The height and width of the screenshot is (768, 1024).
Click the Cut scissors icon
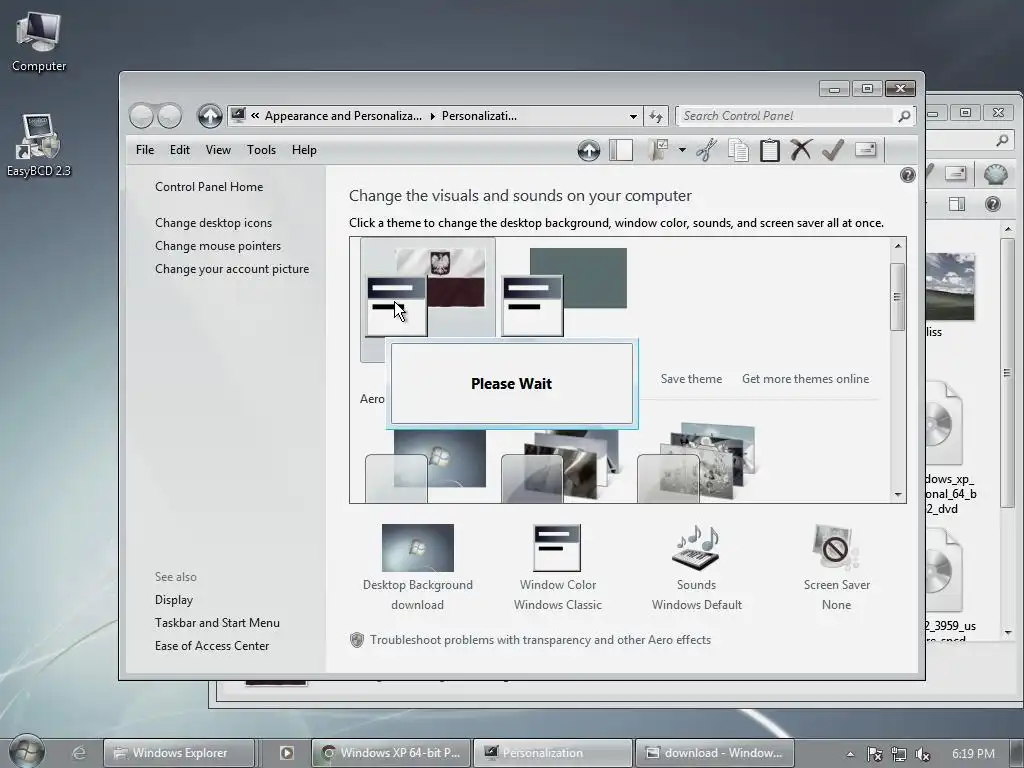(x=706, y=150)
